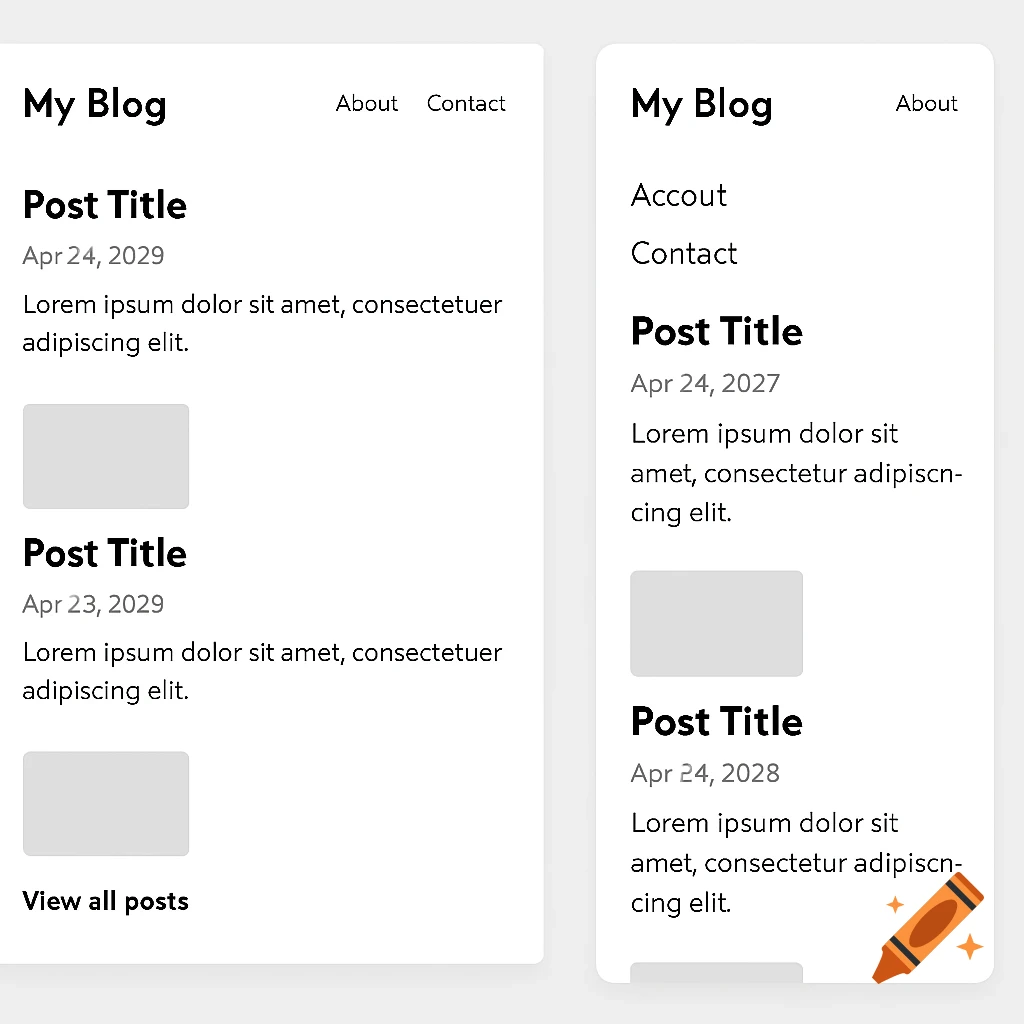Viewport: 1024px width, 1024px height.
Task: Open the Post Title dated Apr 23, 2029
Action: (105, 553)
